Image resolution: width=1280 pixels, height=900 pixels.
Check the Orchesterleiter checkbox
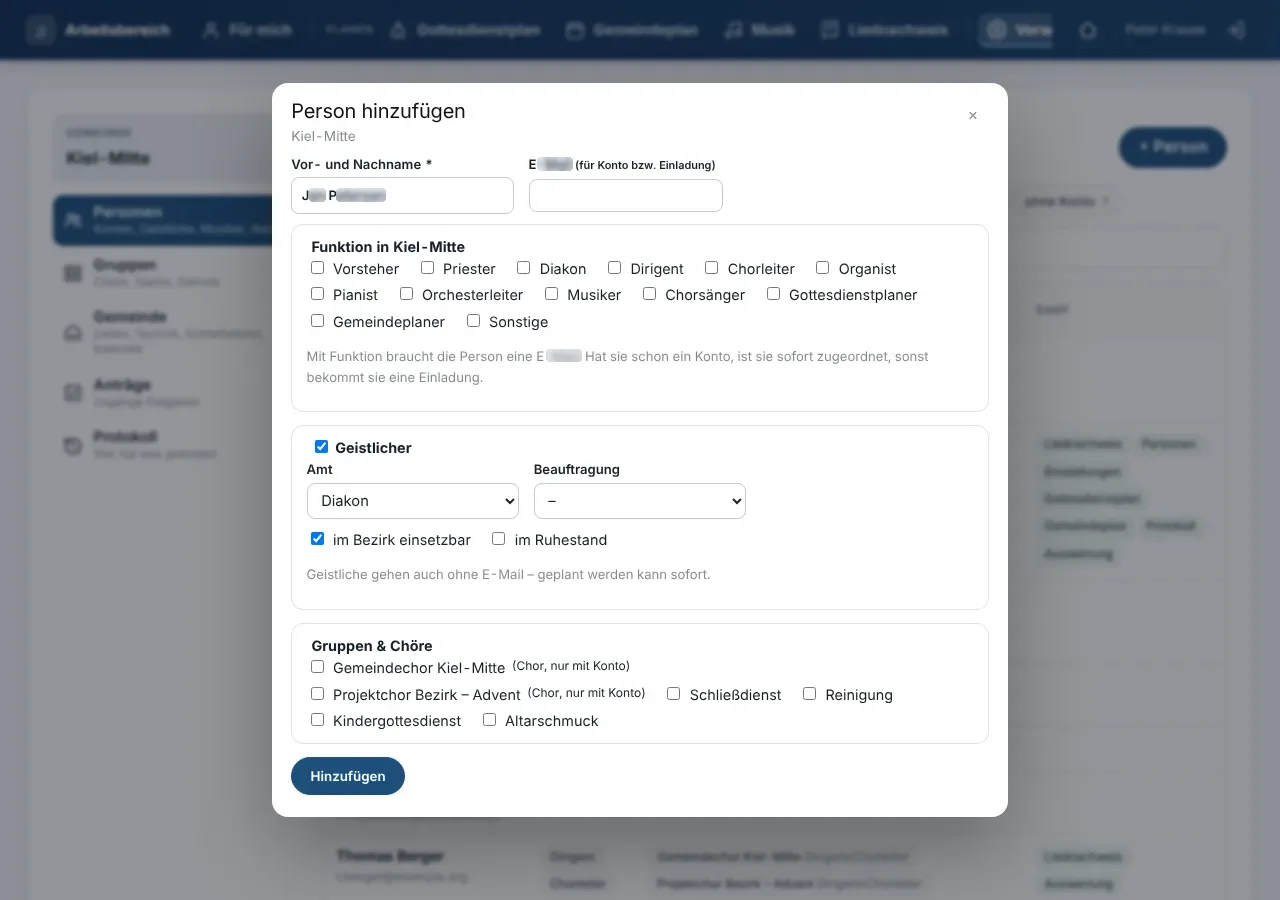click(x=406, y=294)
